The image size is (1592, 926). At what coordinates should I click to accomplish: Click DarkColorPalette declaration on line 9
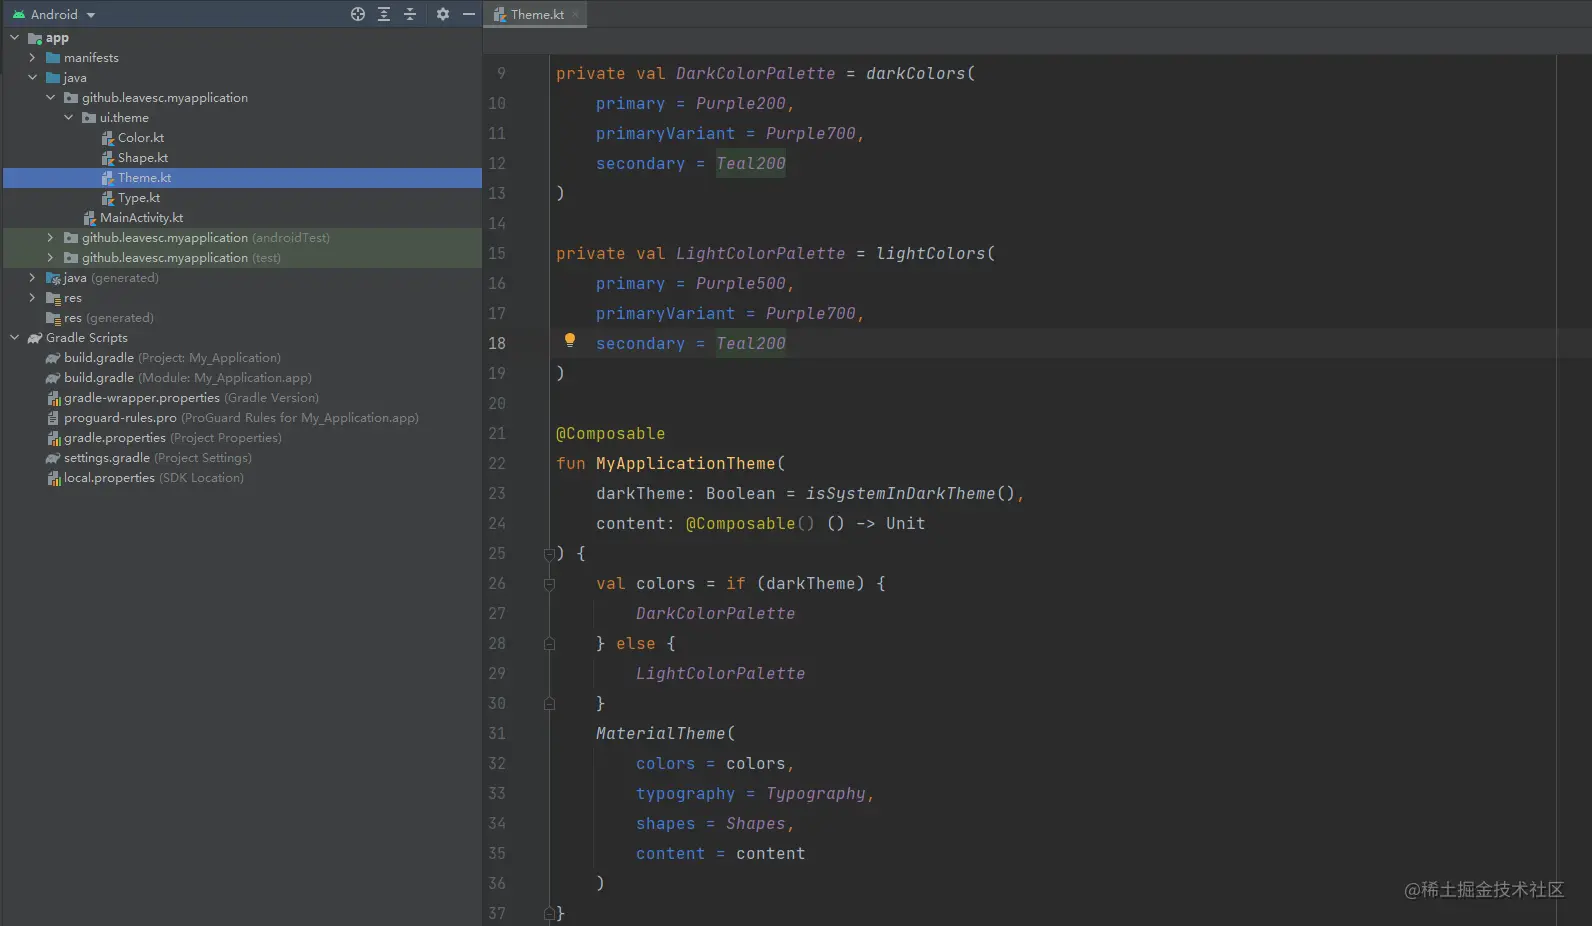(x=755, y=74)
